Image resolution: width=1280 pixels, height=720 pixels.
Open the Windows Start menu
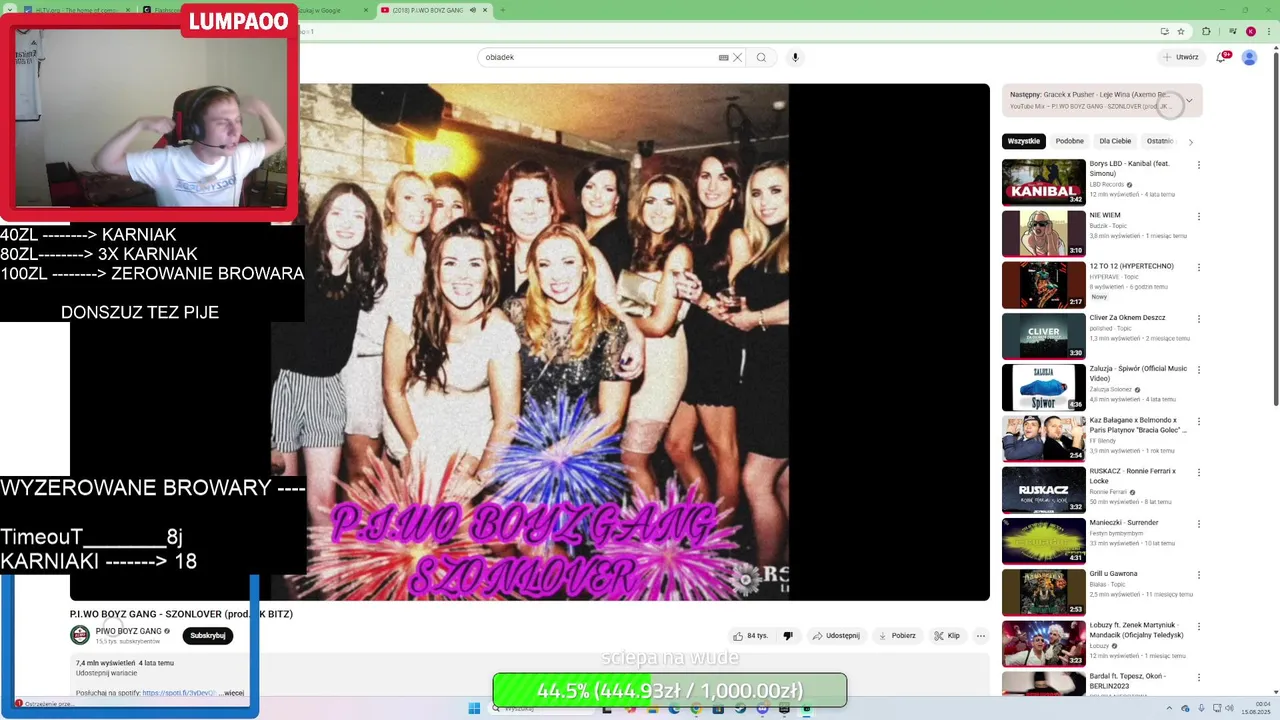click(474, 709)
